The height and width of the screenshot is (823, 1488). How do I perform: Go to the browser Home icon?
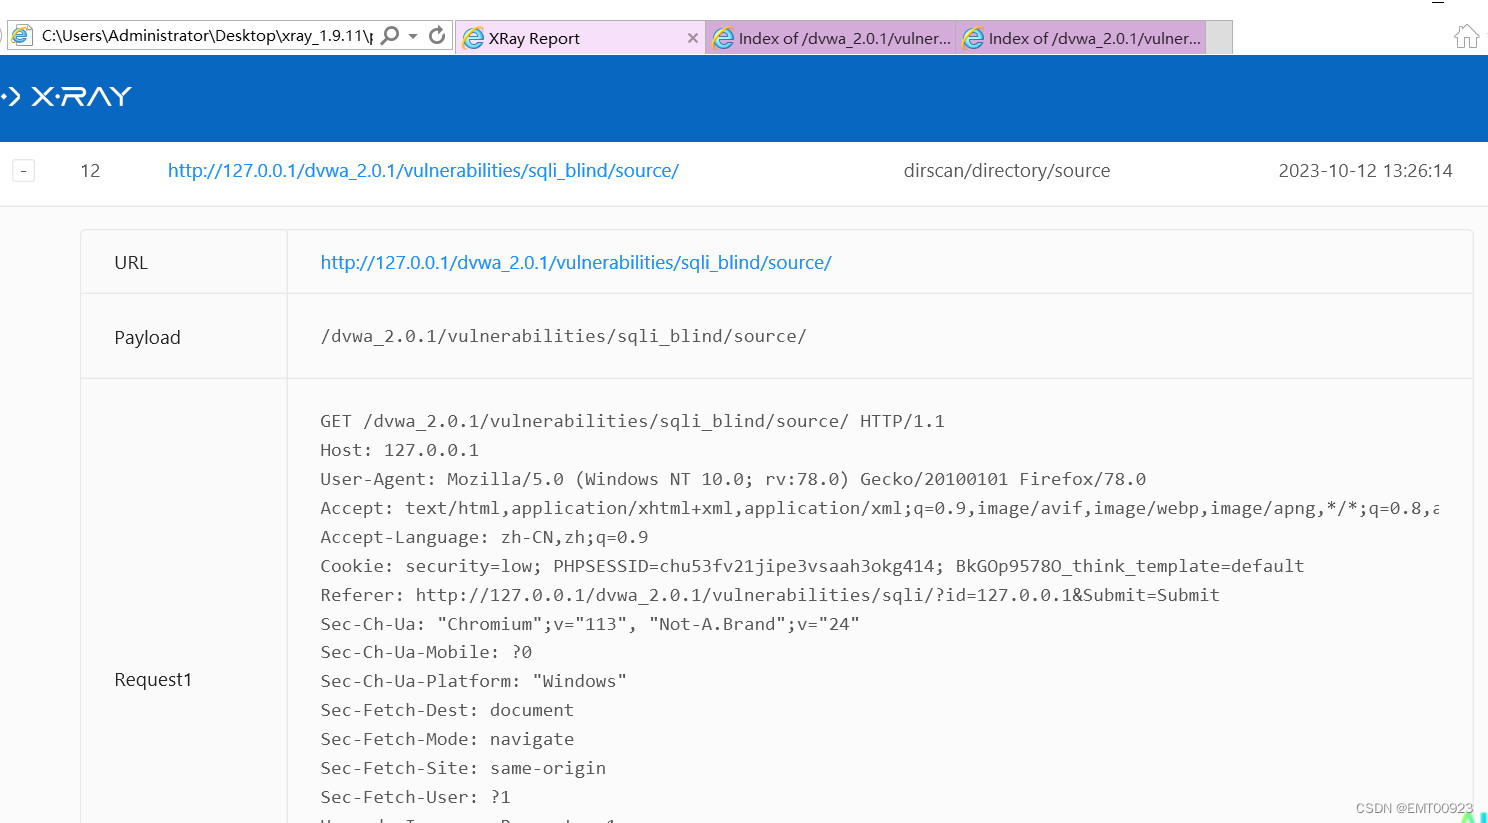[1466, 37]
